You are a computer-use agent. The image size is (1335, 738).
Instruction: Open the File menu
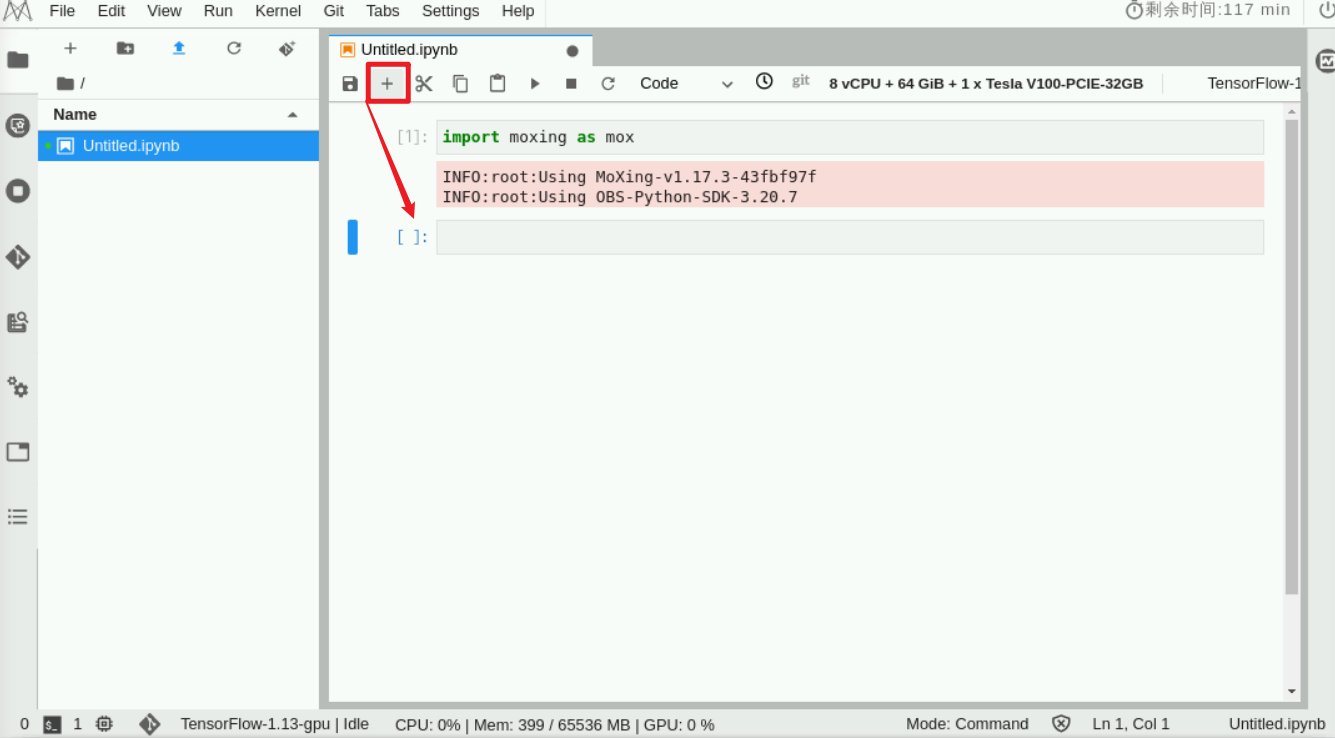point(62,11)
